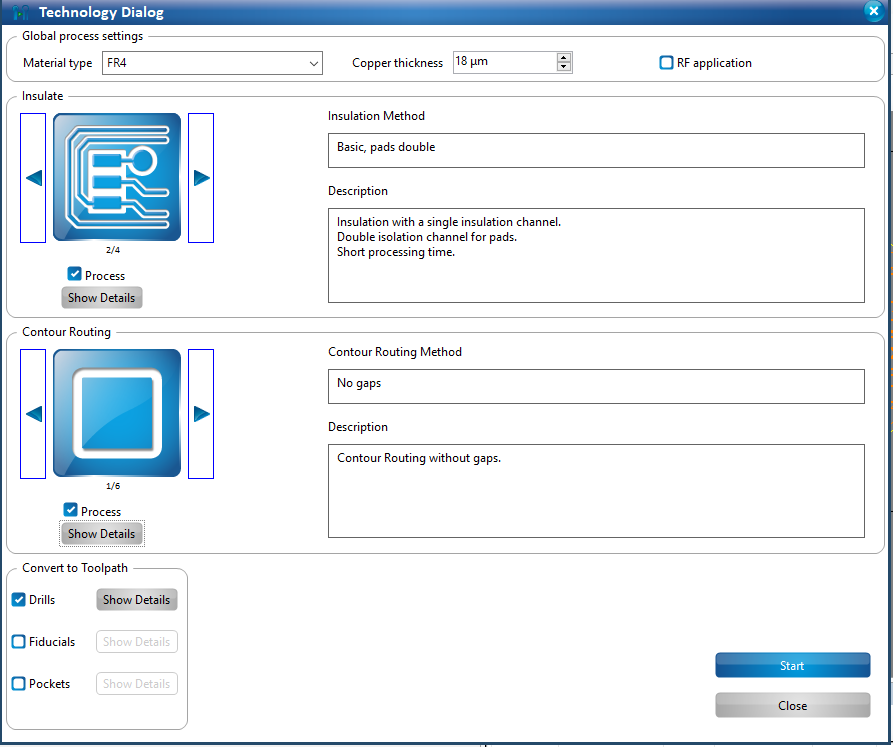893x747 pixels.
Task: Select the insulation method preview image
Action: [x=117, y=177]
